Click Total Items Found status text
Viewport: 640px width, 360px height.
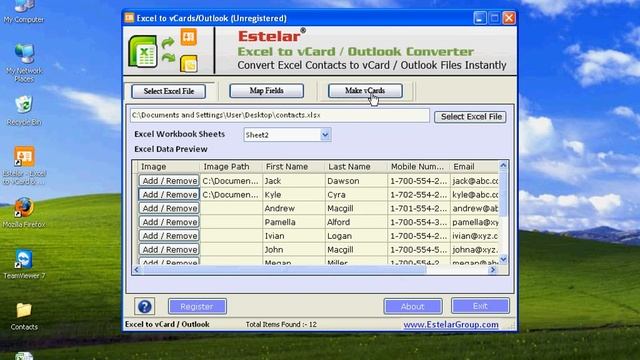click(281, 324)
